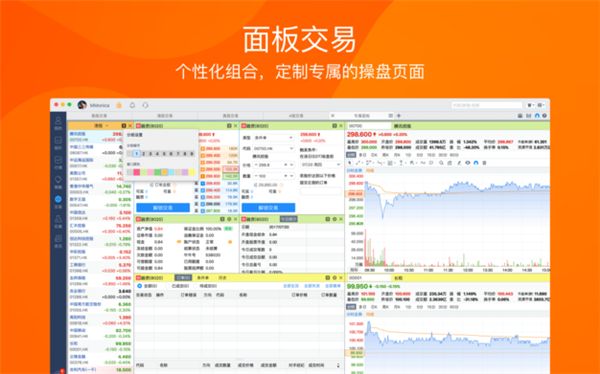
Task: Select the 周K chart period tab
Action: point(385,155)
